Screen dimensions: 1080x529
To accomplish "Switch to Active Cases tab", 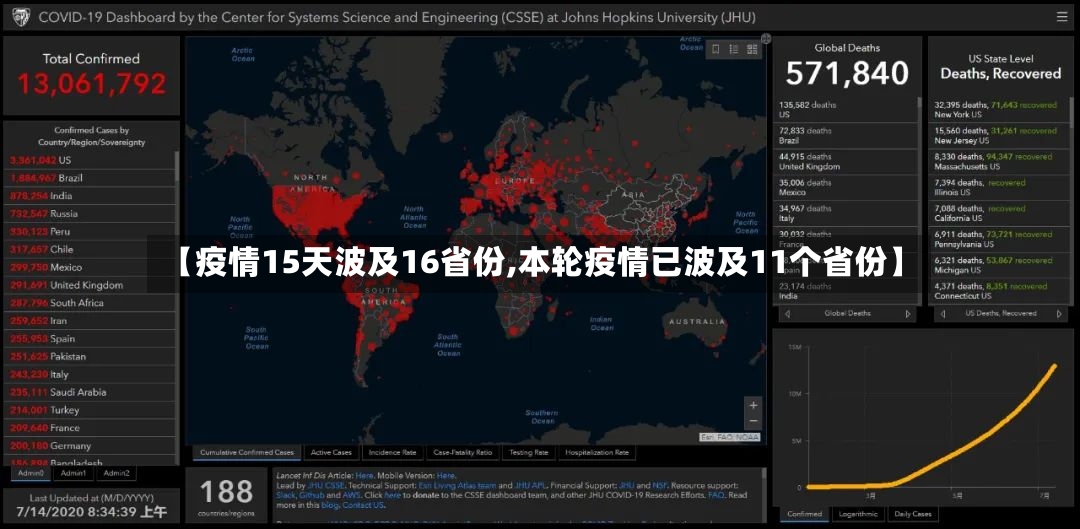I will pyautogui.click(x=331, y=453).
